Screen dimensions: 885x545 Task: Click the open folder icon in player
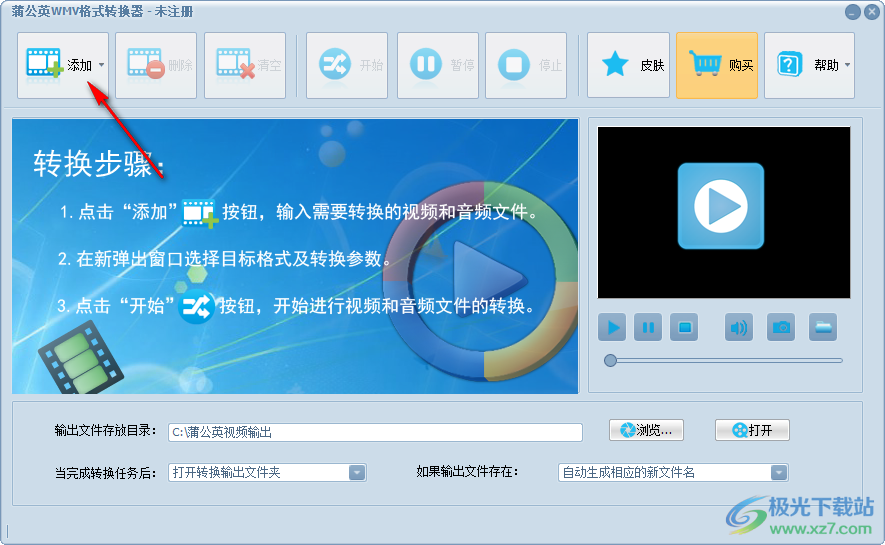pos(823,327)
